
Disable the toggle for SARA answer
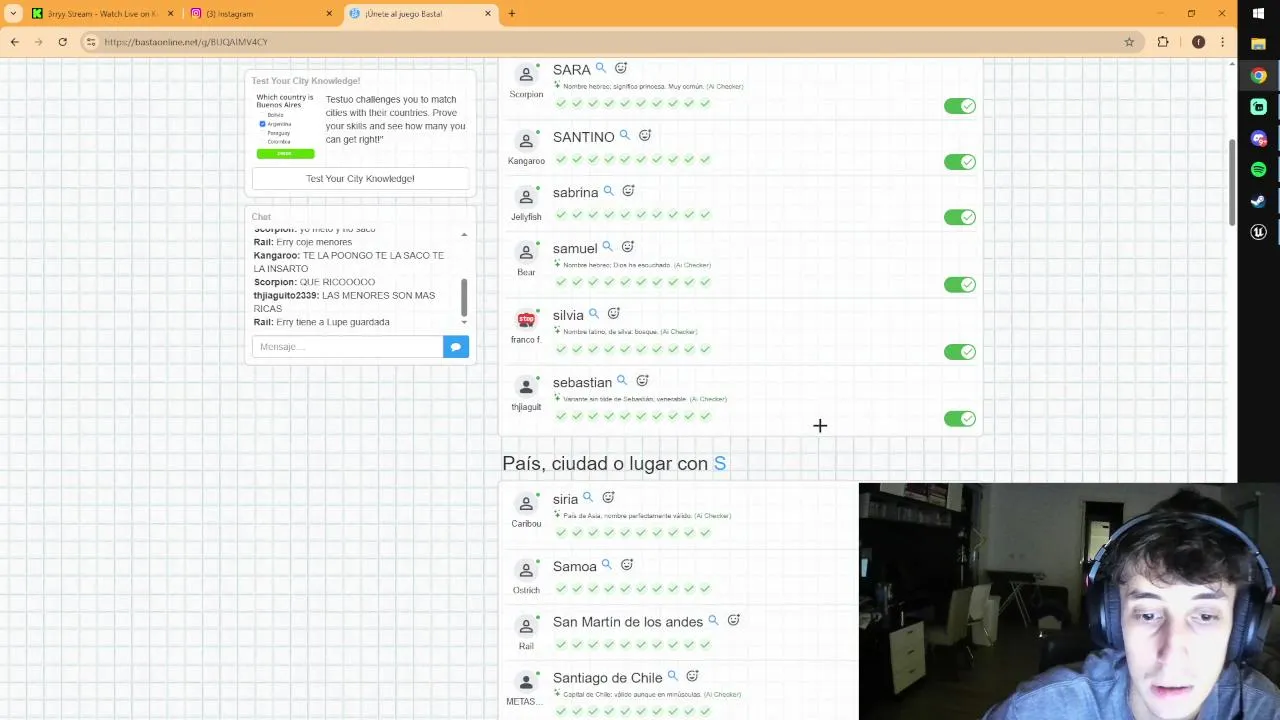960,106
